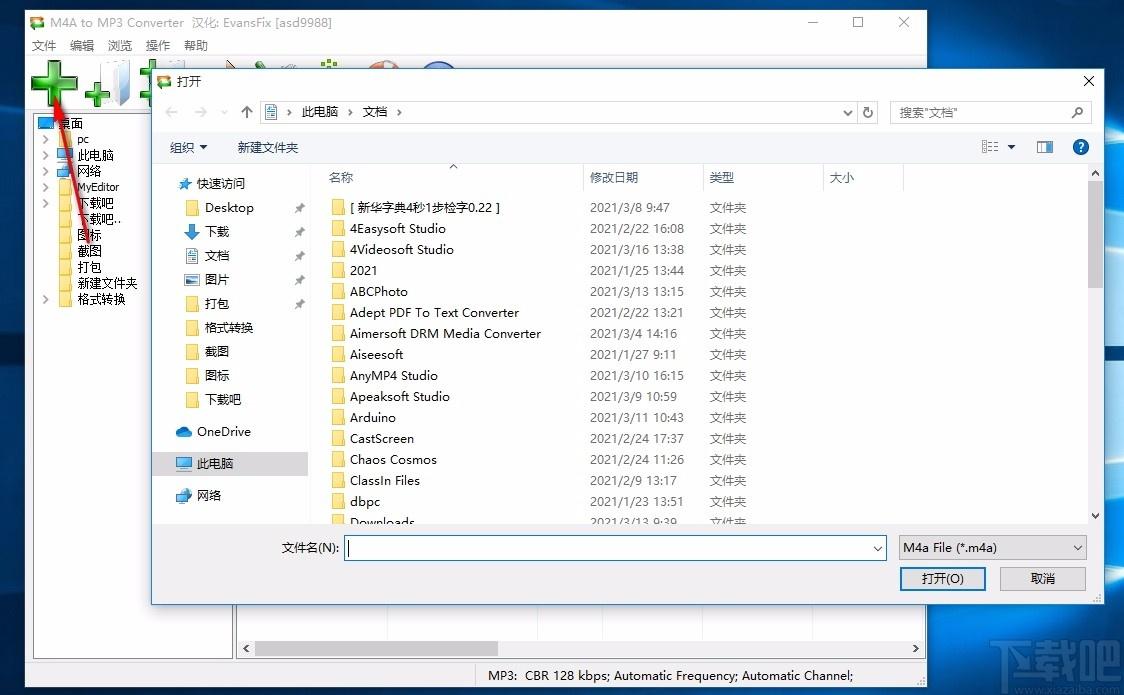The width and height of the screenshot is (1124, 695).
Task: Click the forward navigation arrow
Action: pos(201,112)
